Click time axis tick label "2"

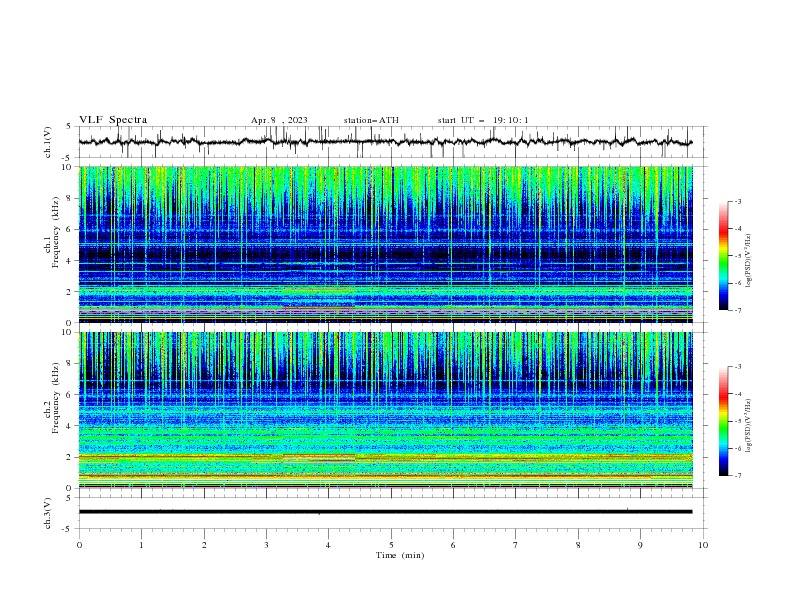pyautogui.click(x=204, y=545)
